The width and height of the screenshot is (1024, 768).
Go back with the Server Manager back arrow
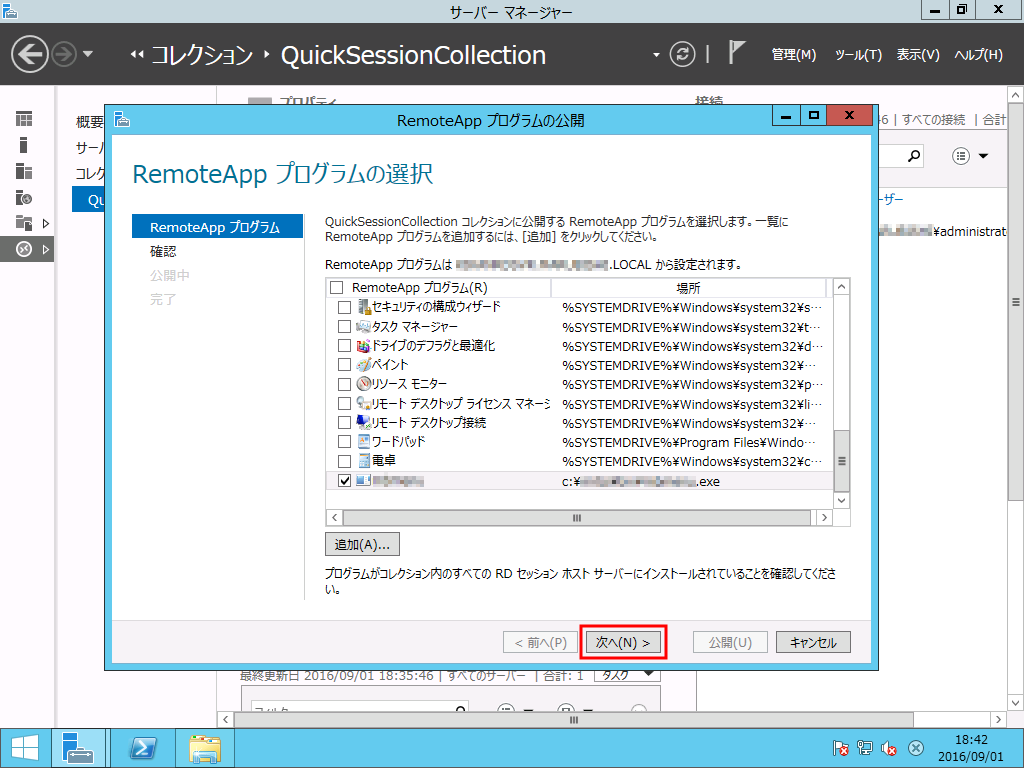[30, 54]
